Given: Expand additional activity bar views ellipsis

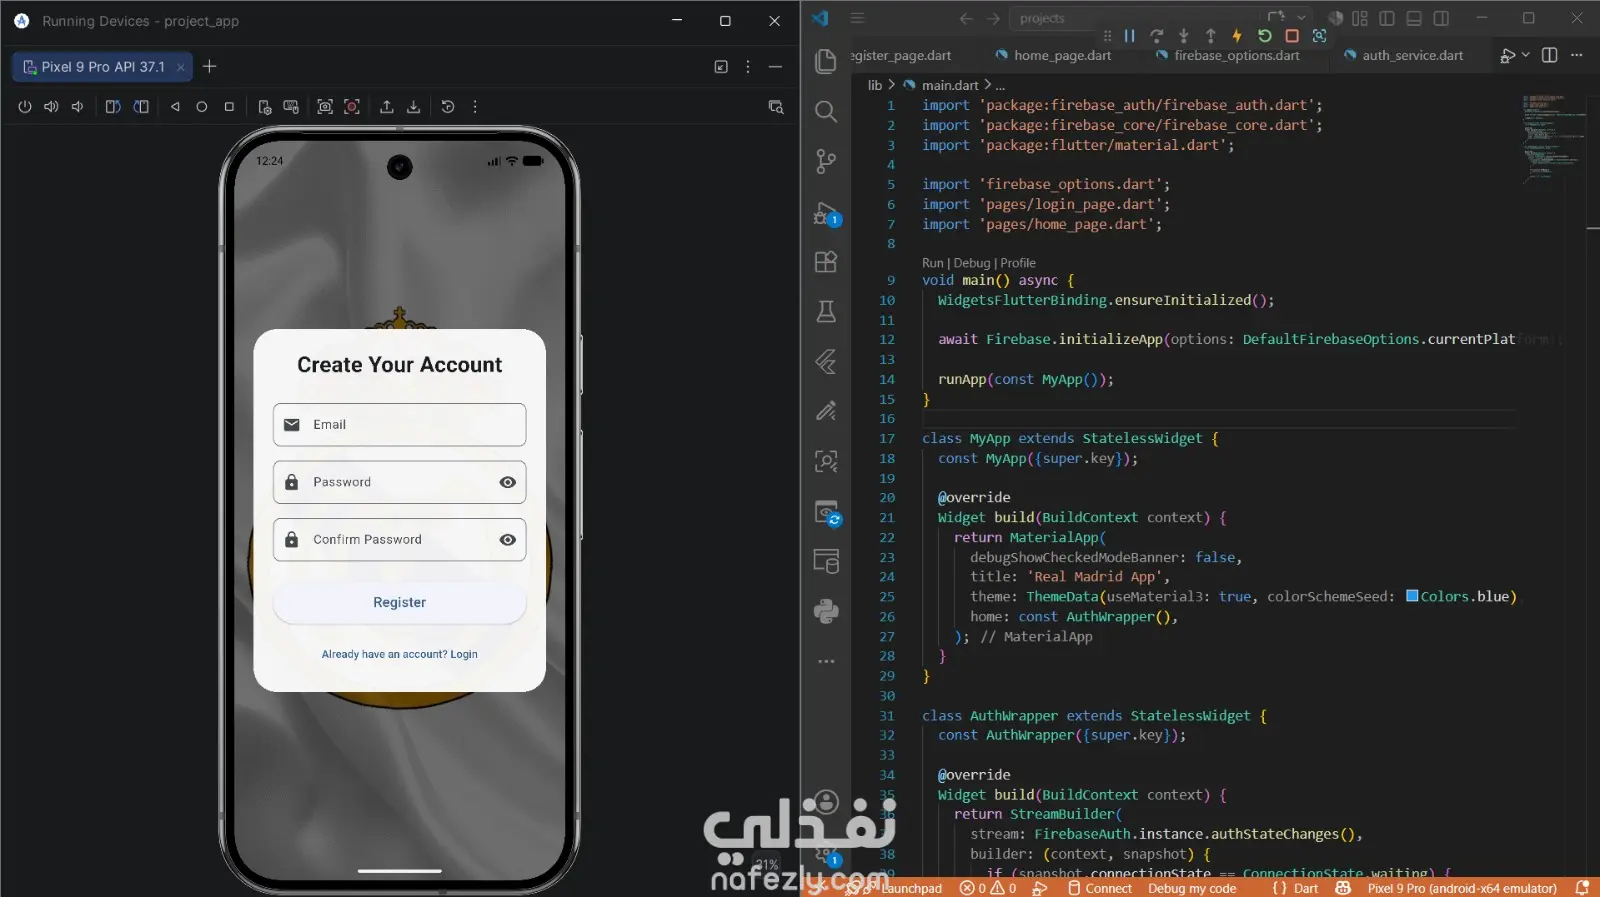Looking at the screenshot, I should click(826, 661).
